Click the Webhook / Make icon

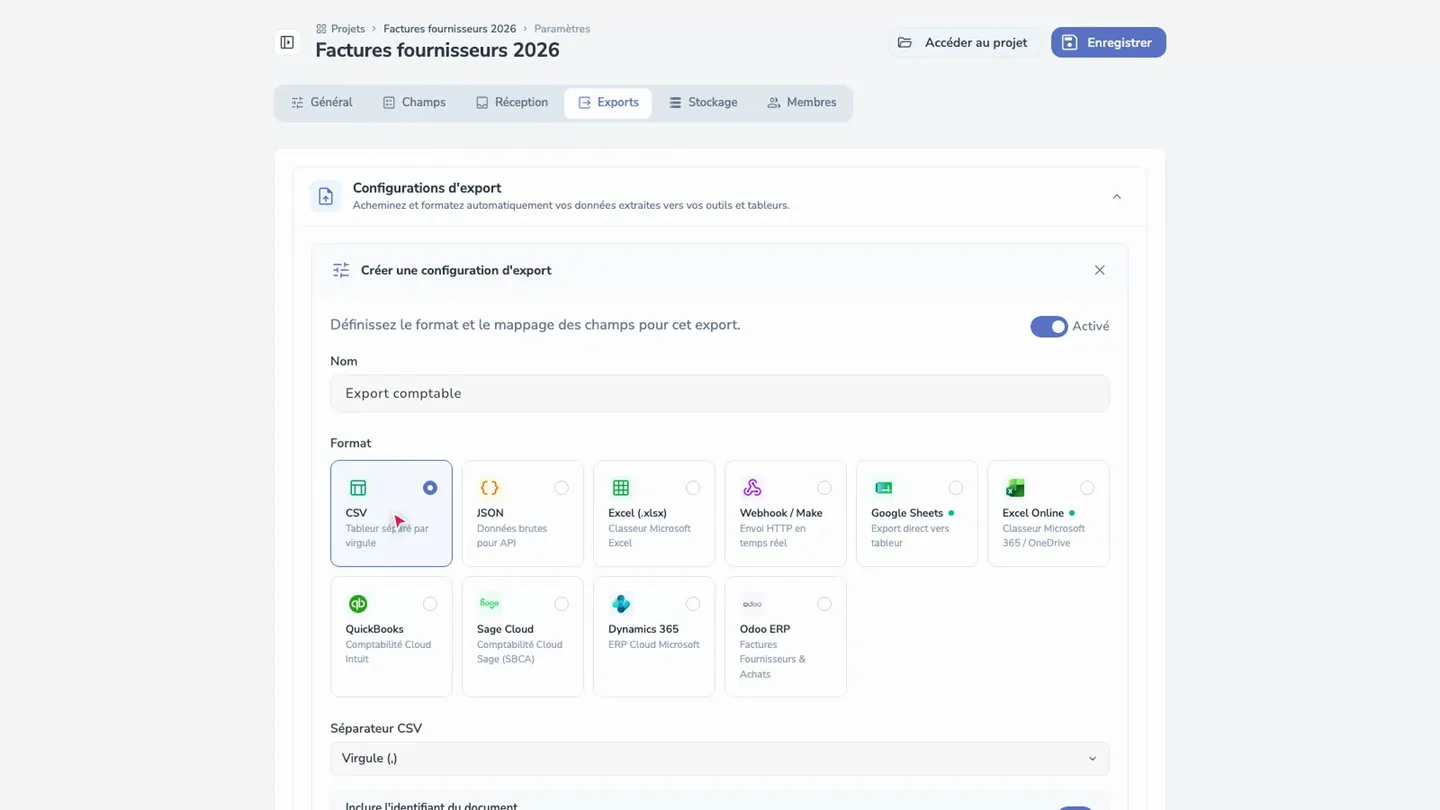(752, 488)
